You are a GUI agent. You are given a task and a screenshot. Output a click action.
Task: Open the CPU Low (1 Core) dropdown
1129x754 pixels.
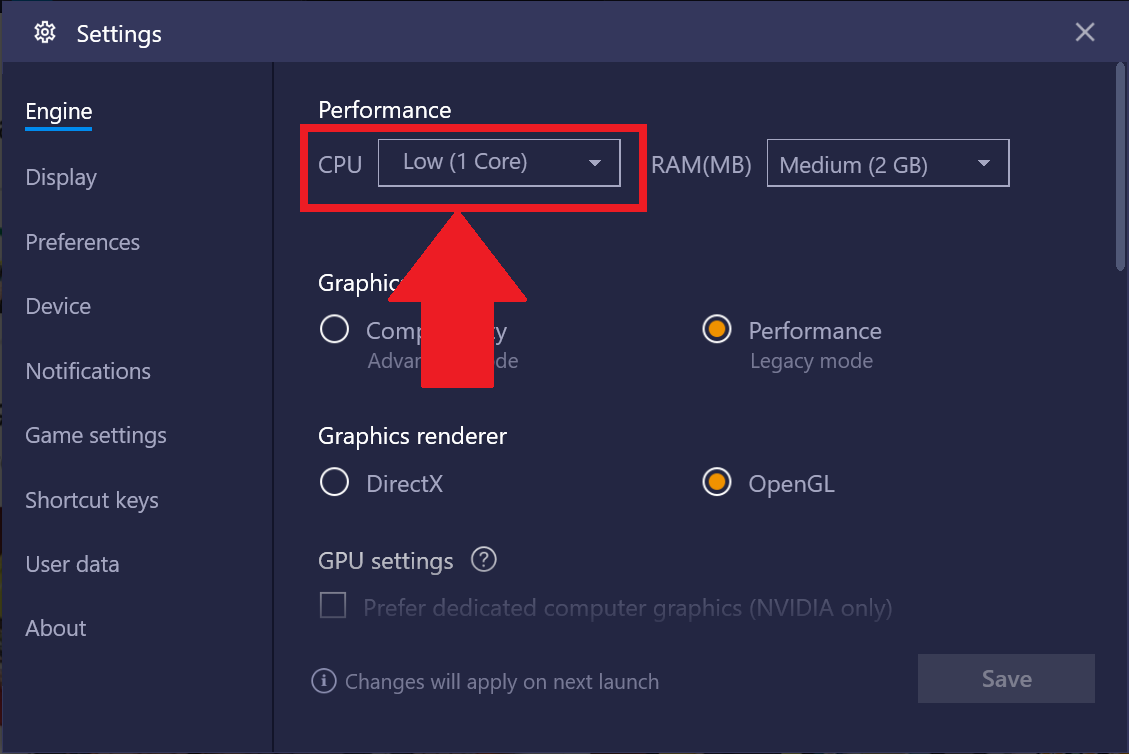coord(499,163)
